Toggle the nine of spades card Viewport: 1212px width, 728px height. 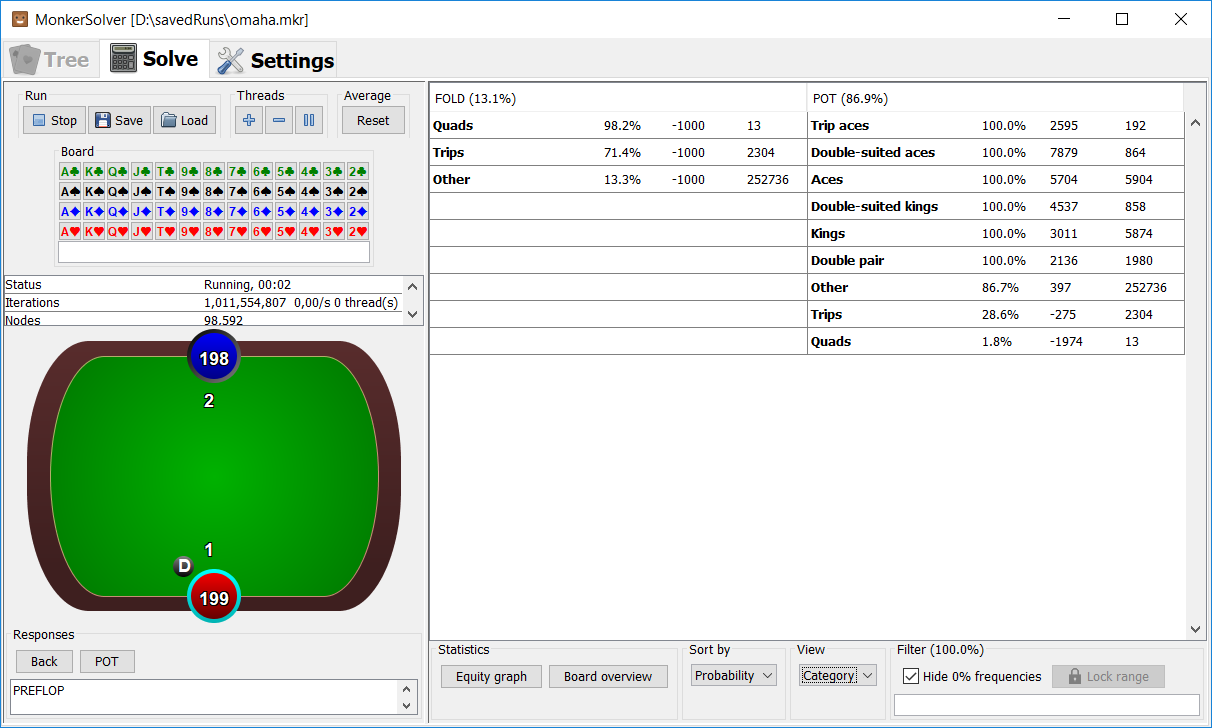click(190, 191)
